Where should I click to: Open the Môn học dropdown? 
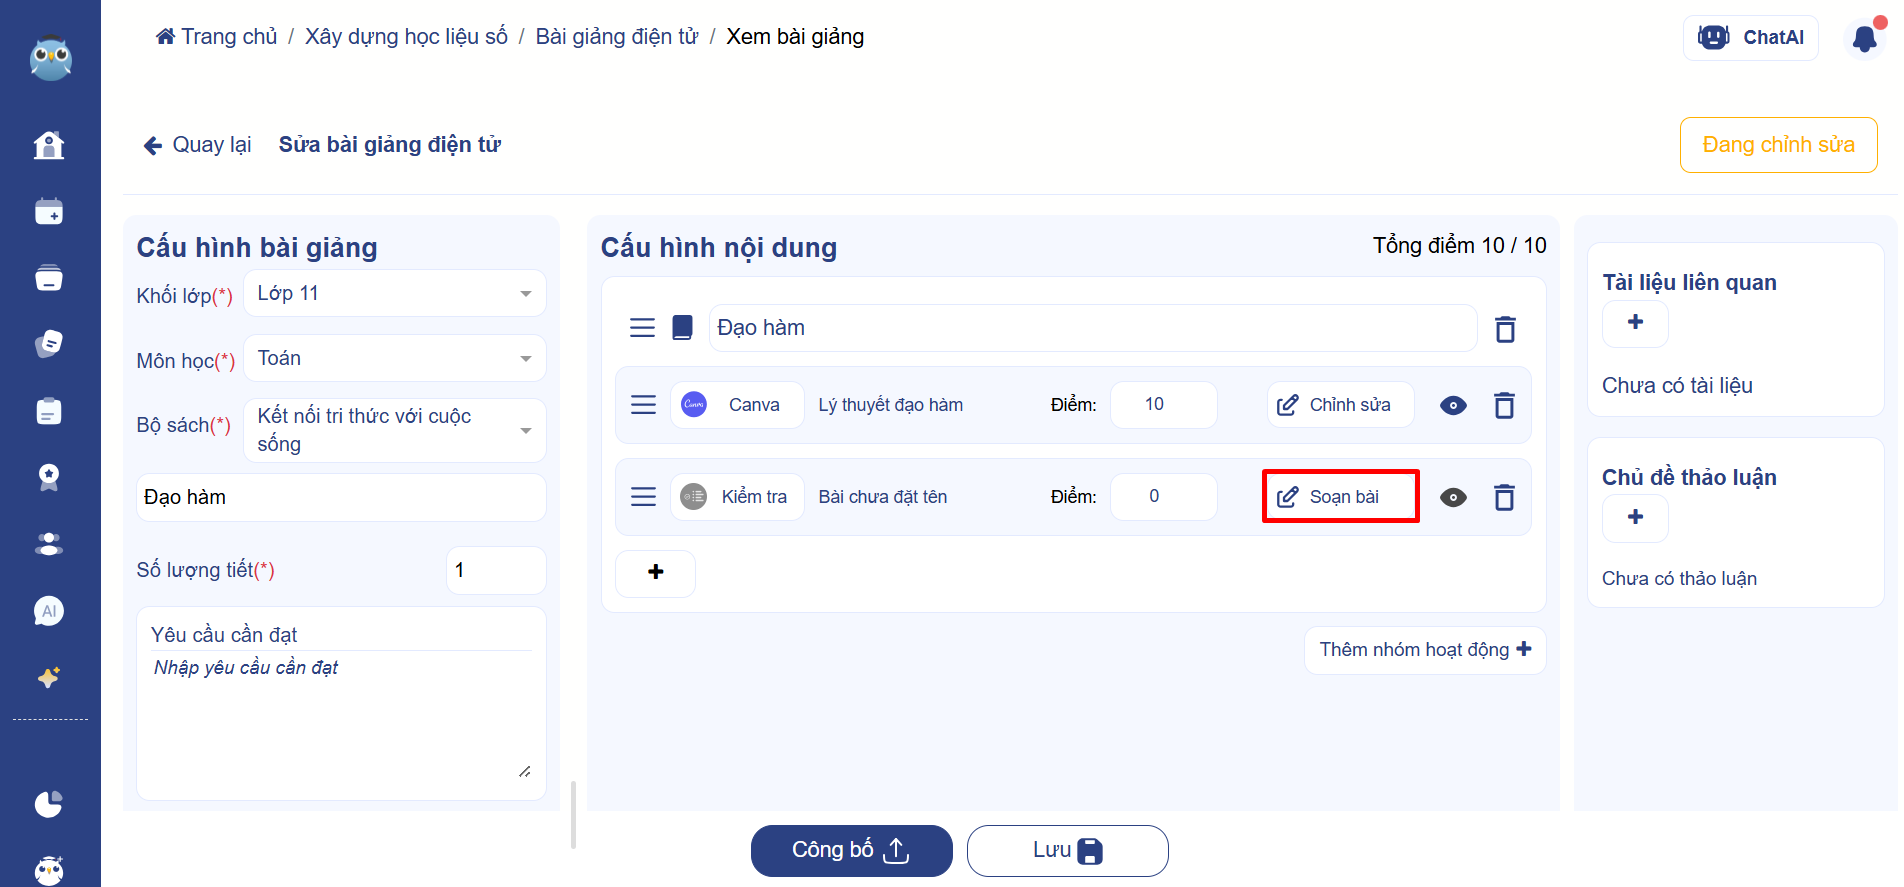click(x=395, y=359)
